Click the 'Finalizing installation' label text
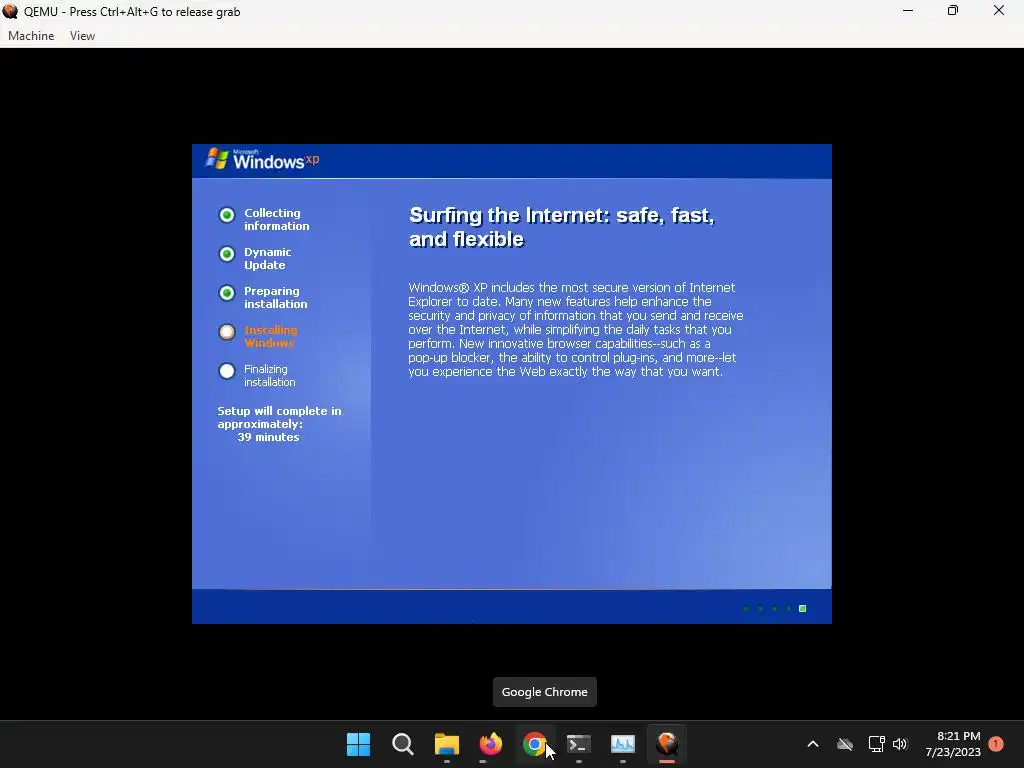Viewport: 1024px width, 768px height. pyautogui.click(x=270, y=376)
